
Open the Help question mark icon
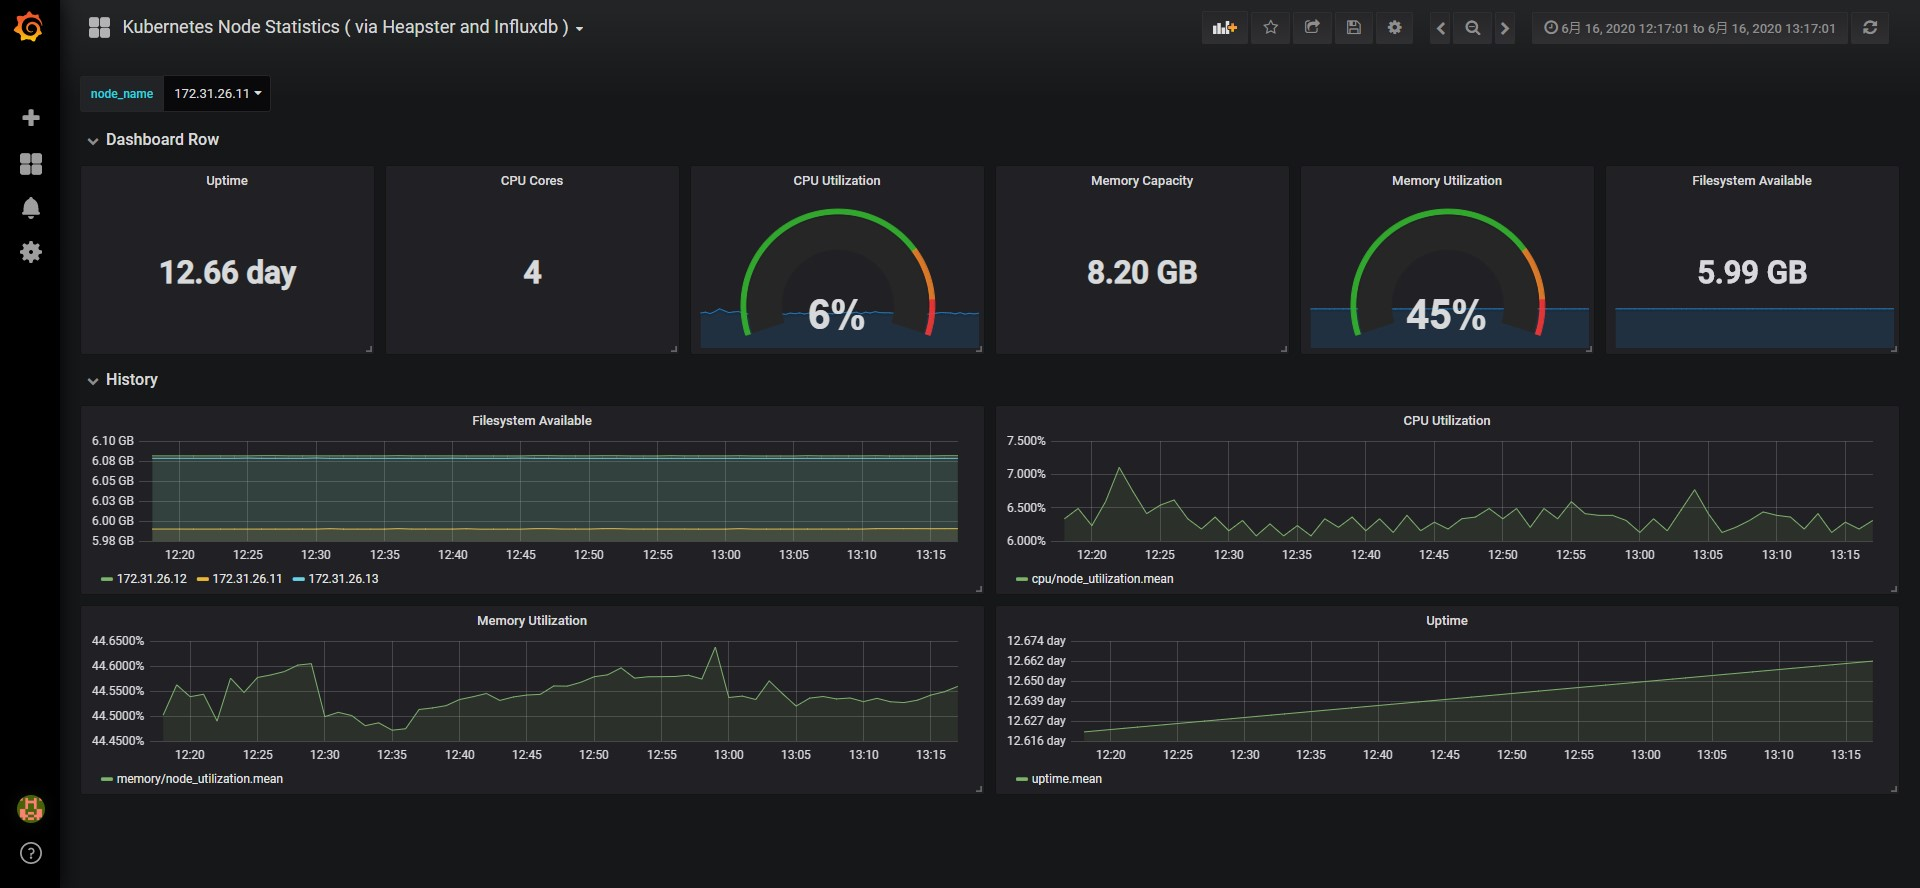(31, 853)
